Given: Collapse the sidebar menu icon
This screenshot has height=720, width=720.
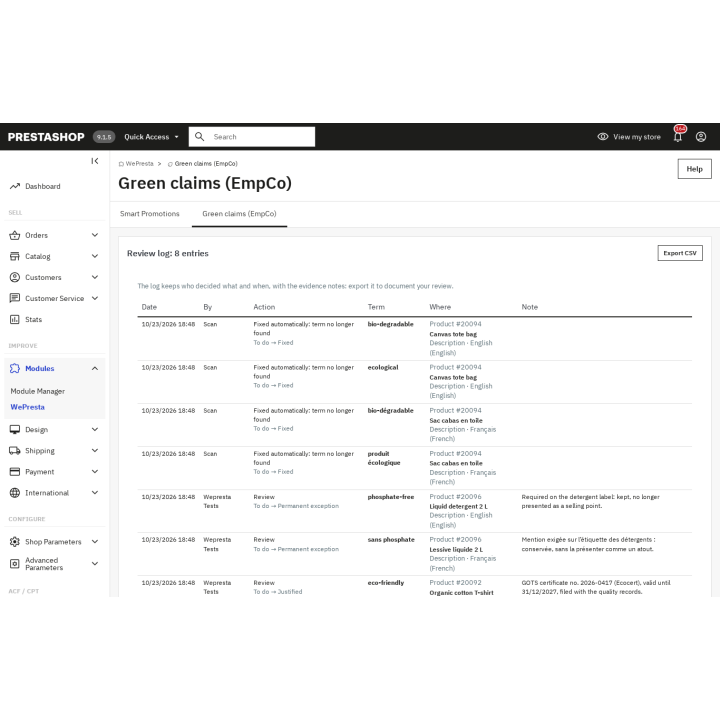Looking at the screenshot, I should 95,161.
